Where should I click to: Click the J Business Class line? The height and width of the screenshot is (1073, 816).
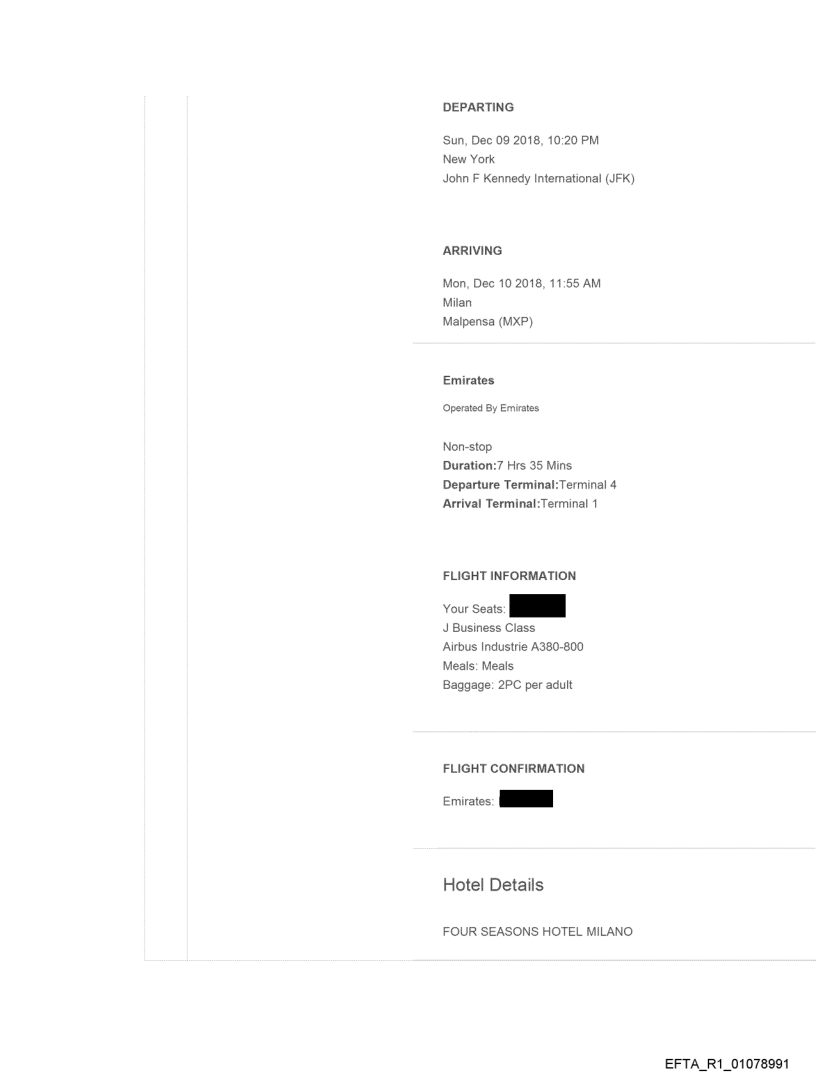(x=488, y=628)
